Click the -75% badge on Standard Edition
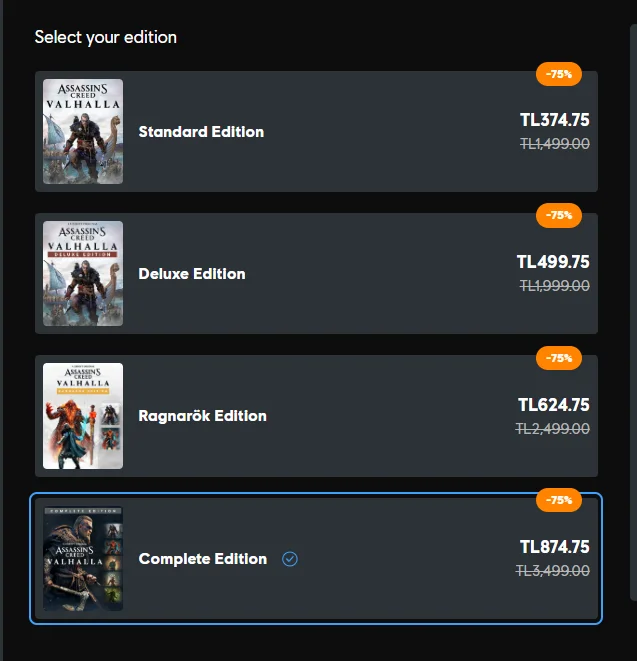This screenshot has height=661, width=637. [559, 74]
